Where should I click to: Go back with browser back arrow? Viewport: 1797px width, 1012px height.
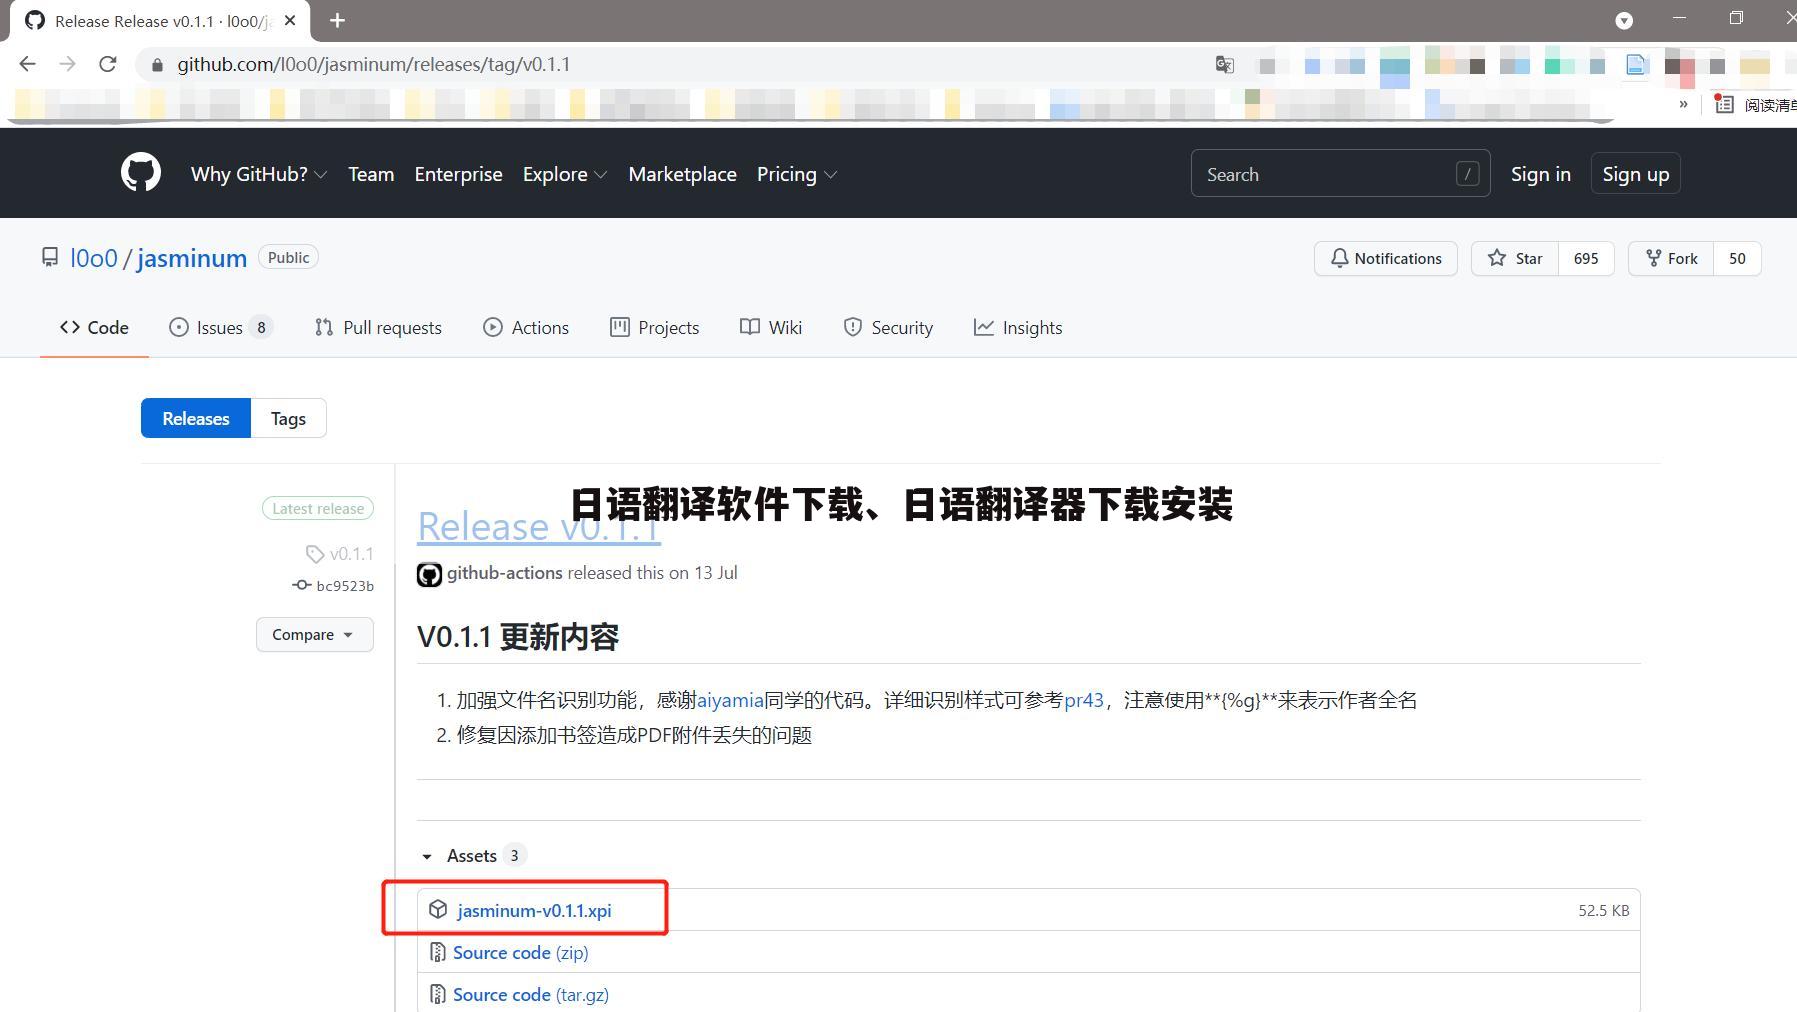27,64
